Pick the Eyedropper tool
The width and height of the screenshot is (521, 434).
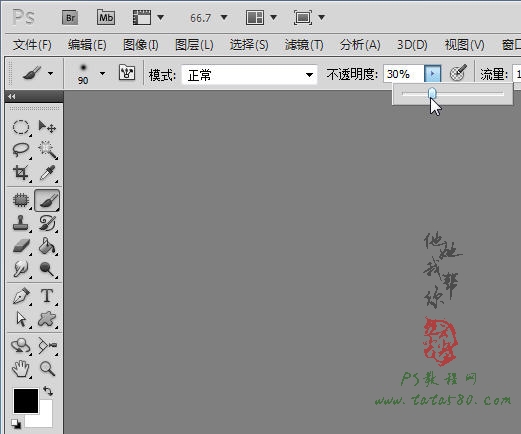pyautogui.click(x=48, y=173)
